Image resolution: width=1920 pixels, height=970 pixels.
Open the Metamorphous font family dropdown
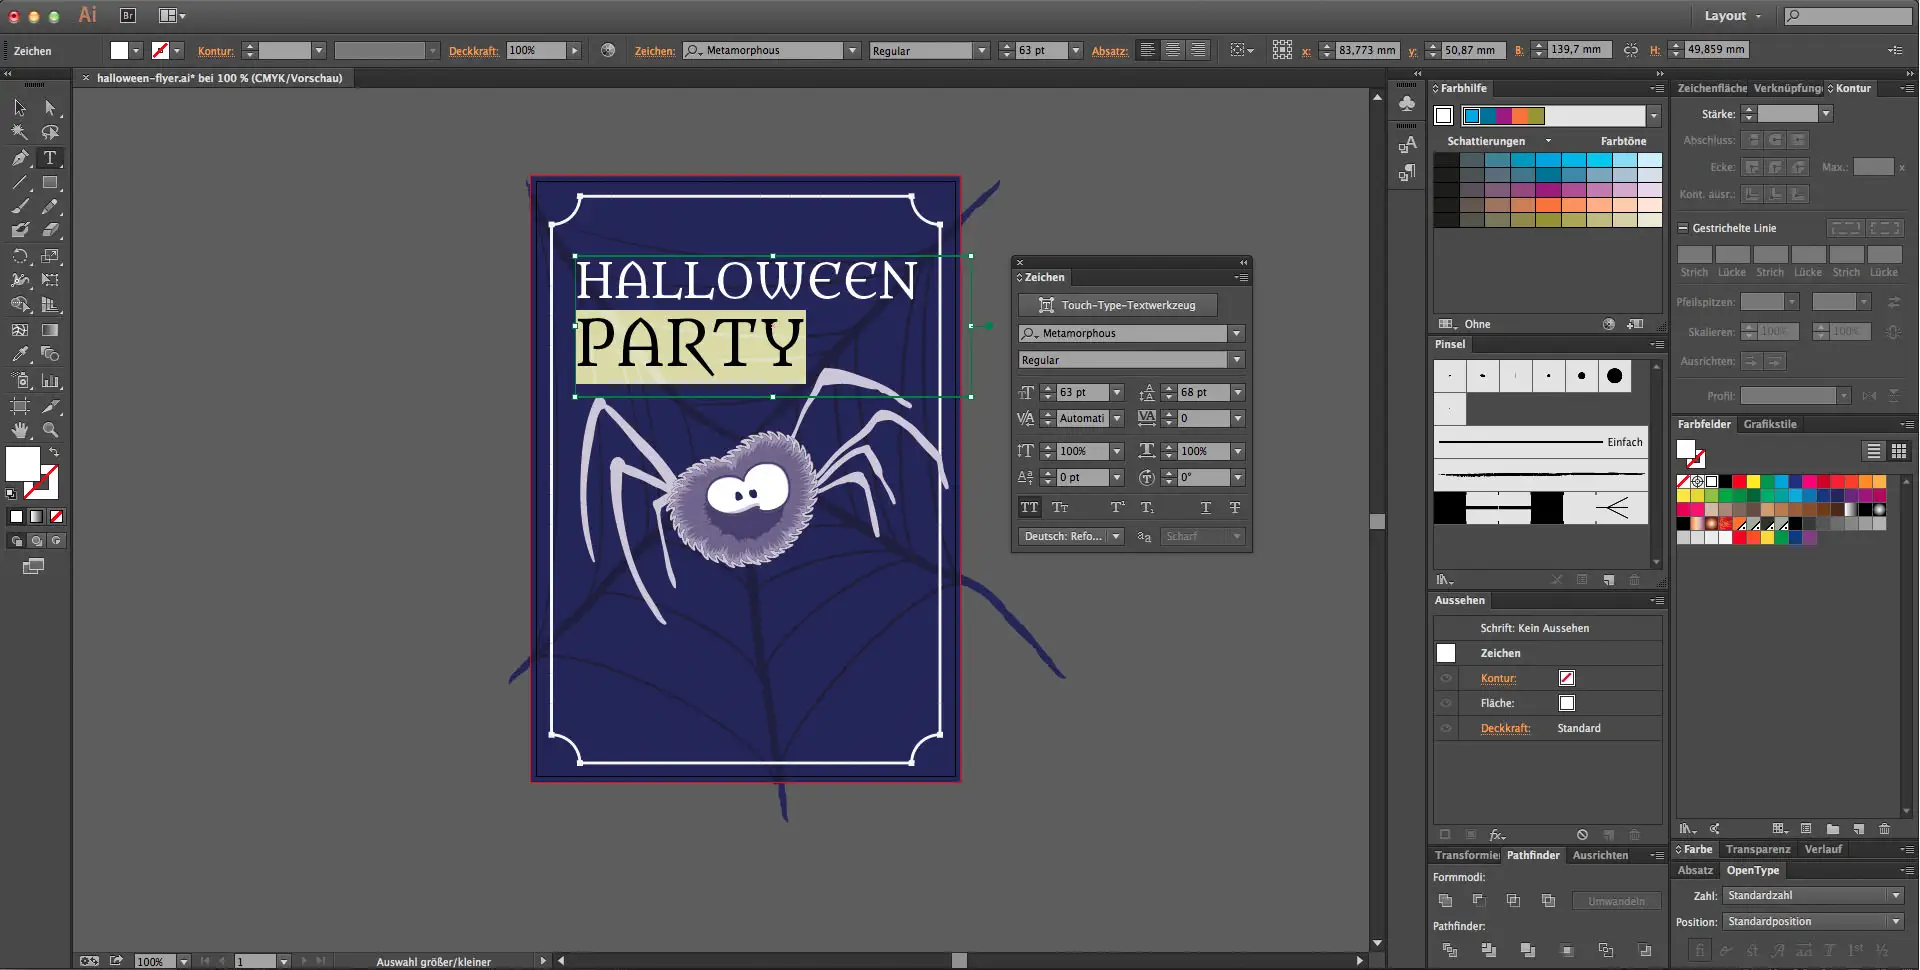coord(1237,333)
